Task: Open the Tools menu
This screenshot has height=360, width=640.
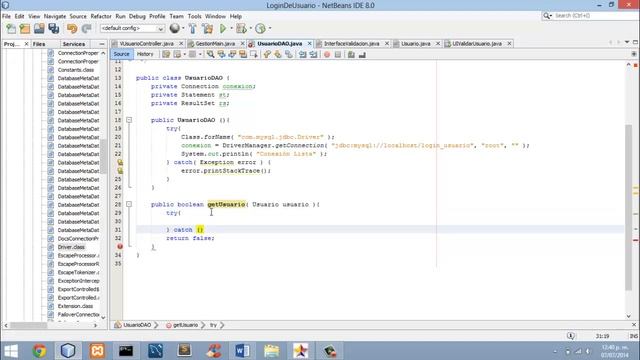Action: point(194,16)
